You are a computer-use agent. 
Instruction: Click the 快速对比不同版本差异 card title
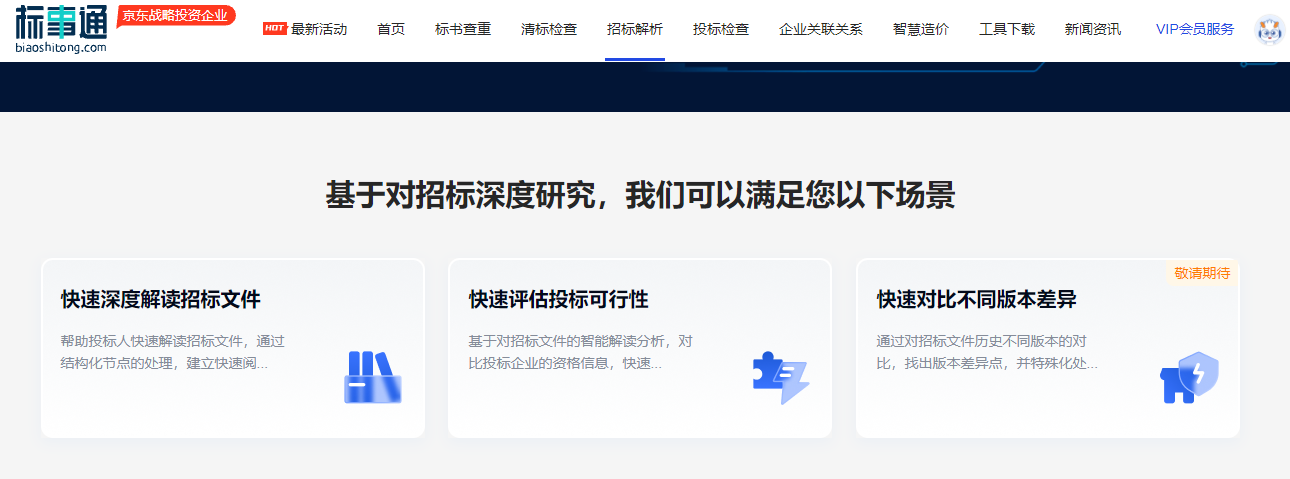[977, 299]
